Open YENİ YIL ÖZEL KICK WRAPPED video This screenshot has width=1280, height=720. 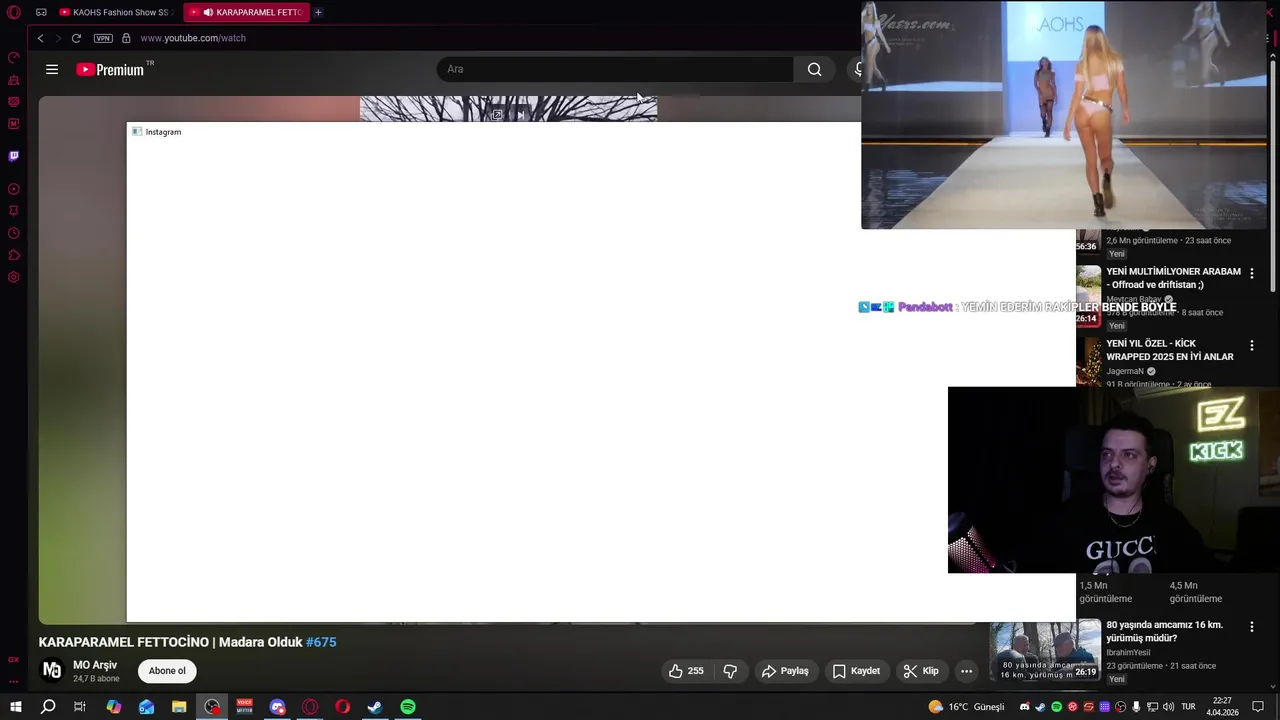pyautogui.click(x=1170, y=350)
